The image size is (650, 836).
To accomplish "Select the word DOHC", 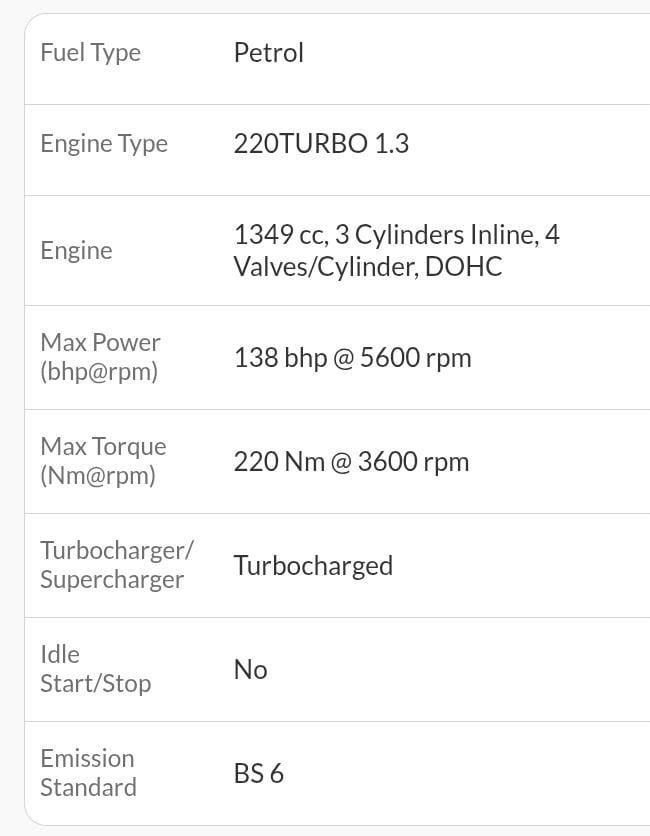I will [463, 267].
